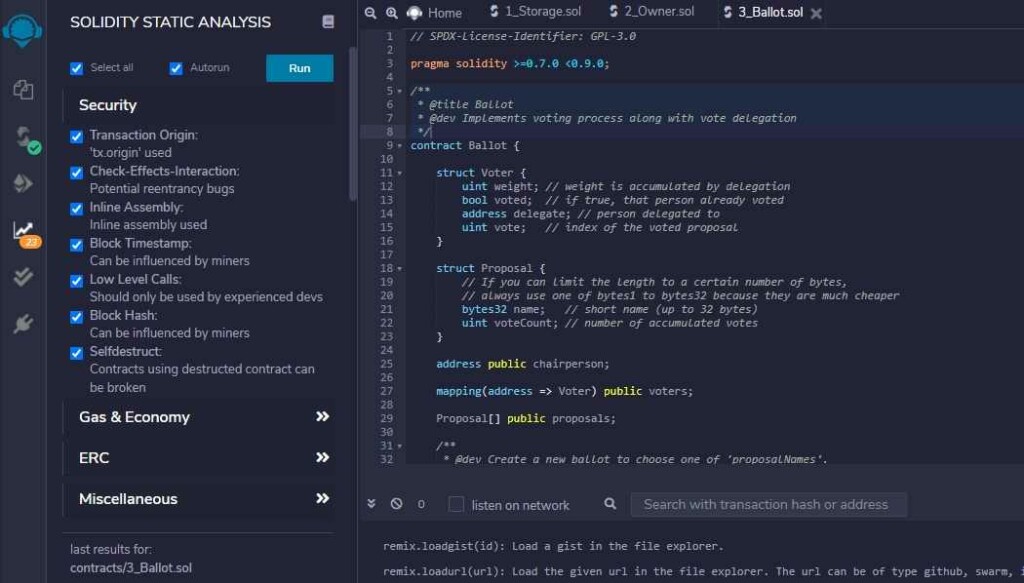Open the Plugin manager plug icon
Image resolution: width=1024 pixels, height=583 pixels.
23,323
